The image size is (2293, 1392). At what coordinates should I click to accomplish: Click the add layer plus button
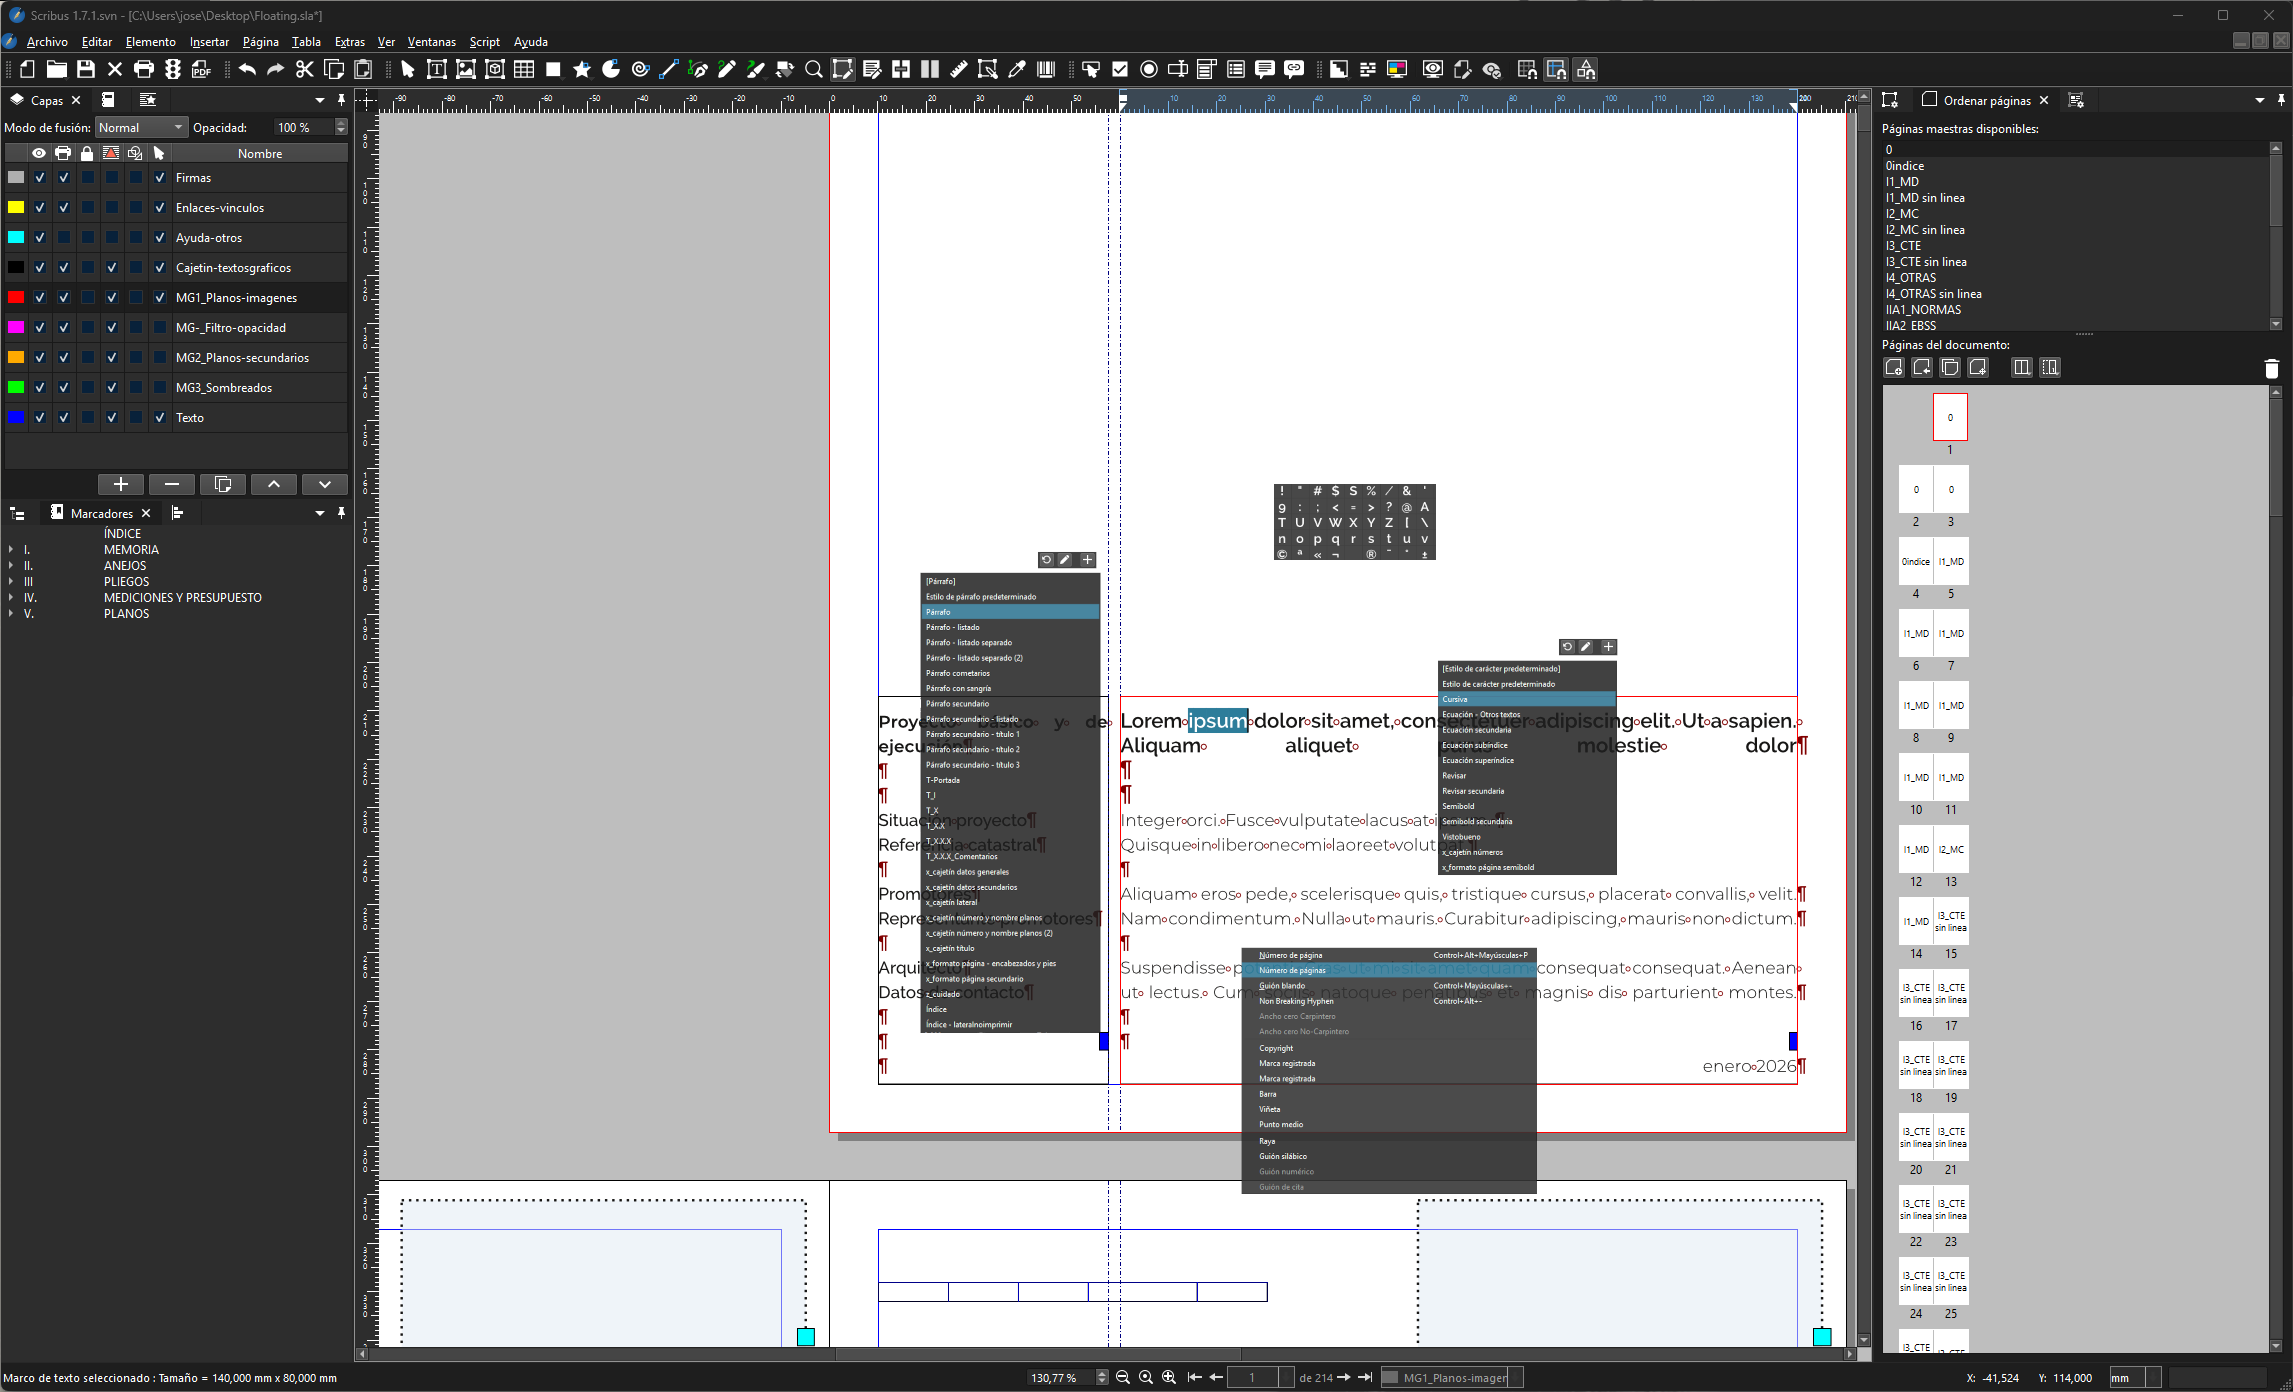click(121, 484)
